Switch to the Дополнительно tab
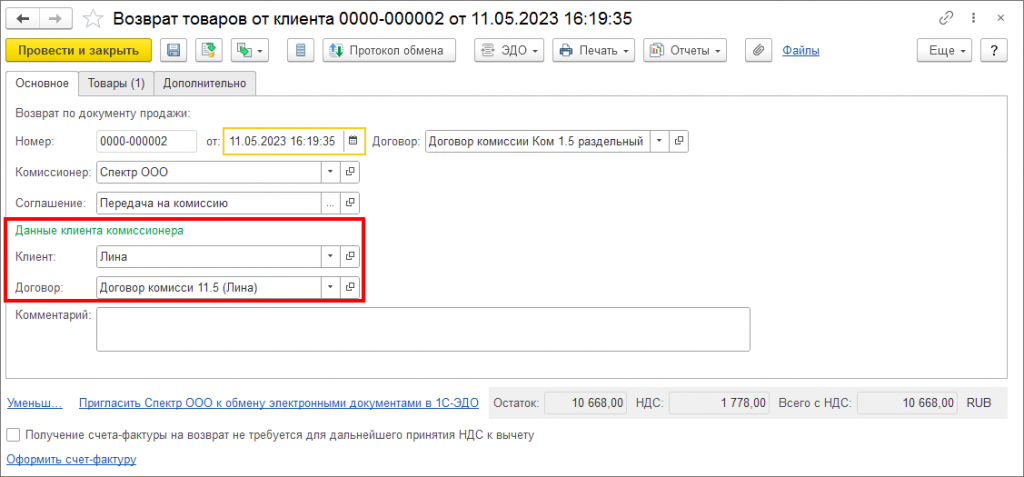The height and width of the screenshot is (477, 1024). pos(204,83)
